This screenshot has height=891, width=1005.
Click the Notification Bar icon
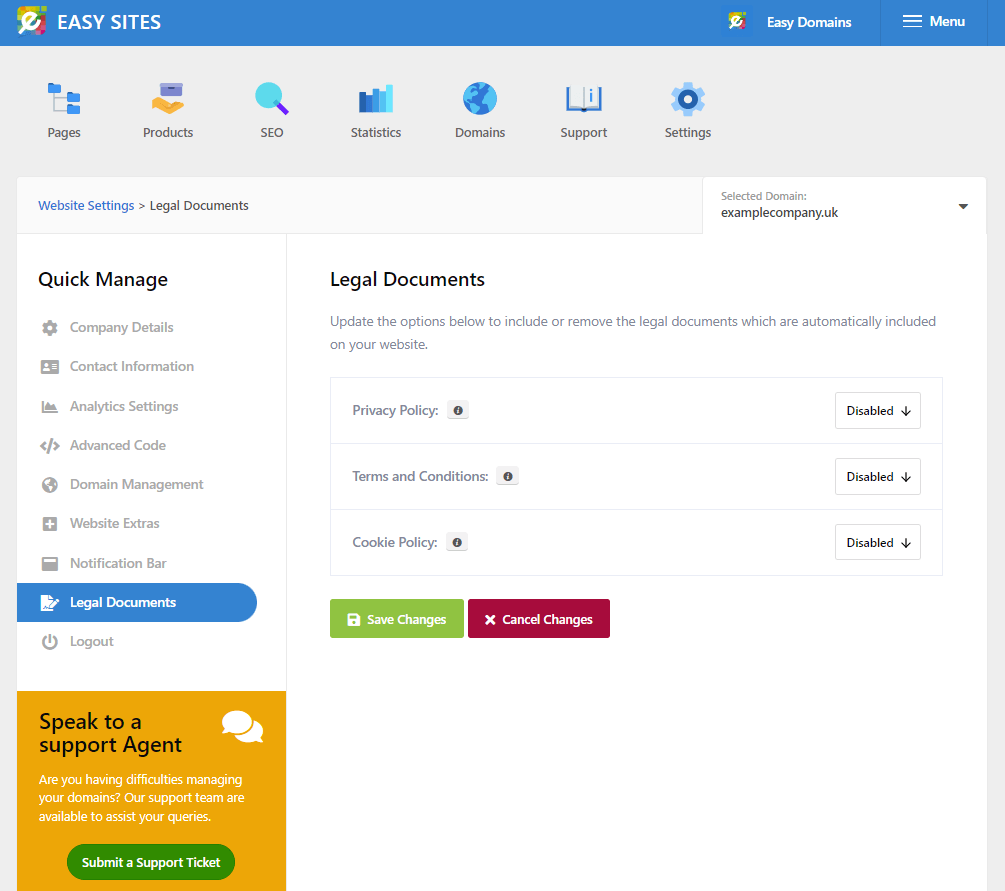(x=50, y=563)
